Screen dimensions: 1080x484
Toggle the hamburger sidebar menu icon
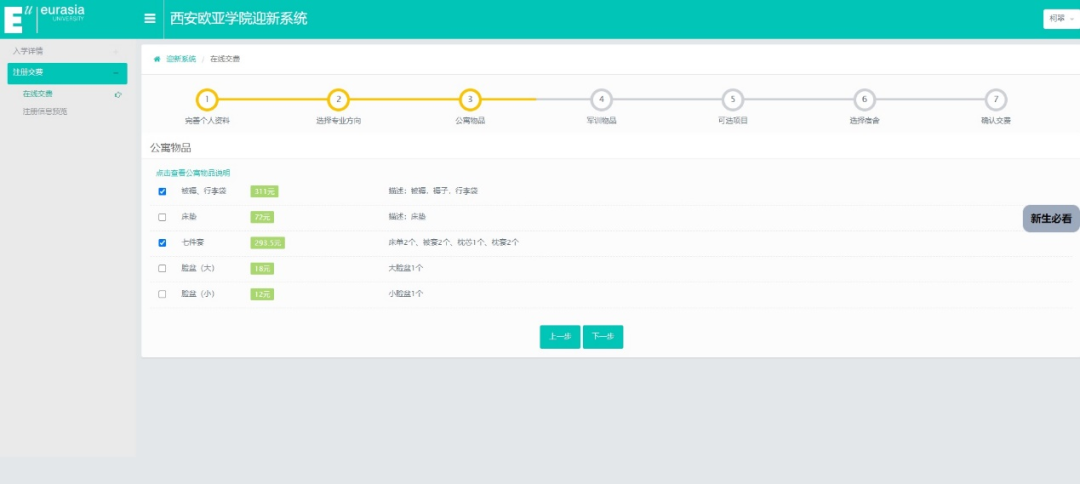pos(150,18)
